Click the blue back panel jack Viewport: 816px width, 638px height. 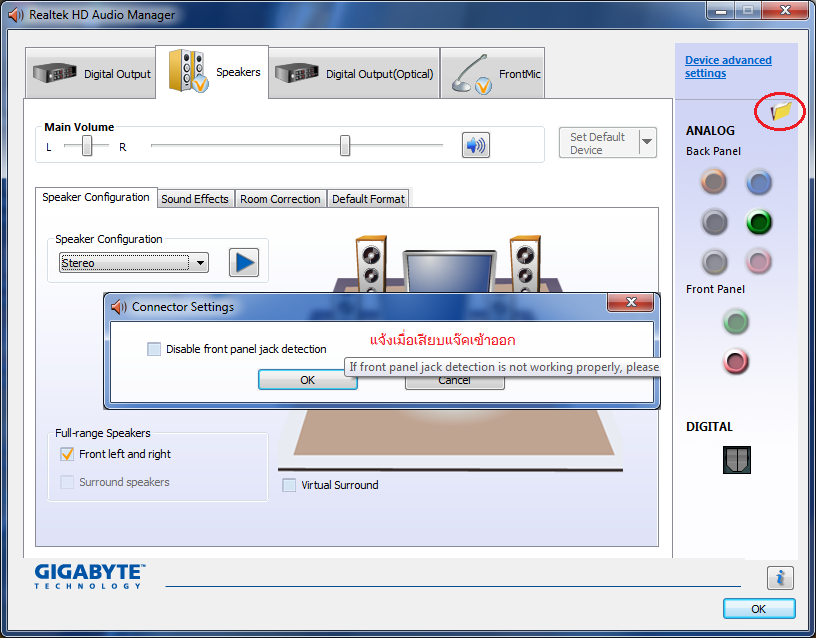tap(759, 182)
